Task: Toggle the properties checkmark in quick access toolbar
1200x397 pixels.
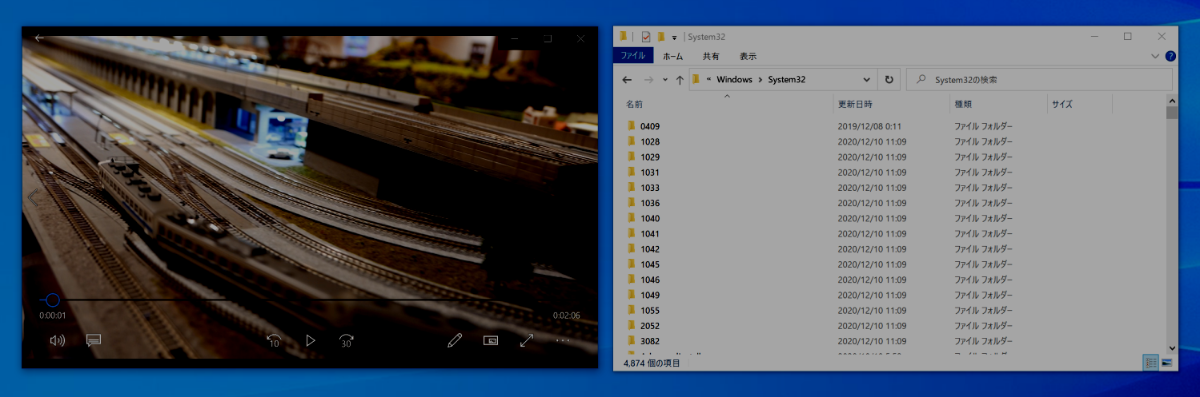Action: point(646,36)
